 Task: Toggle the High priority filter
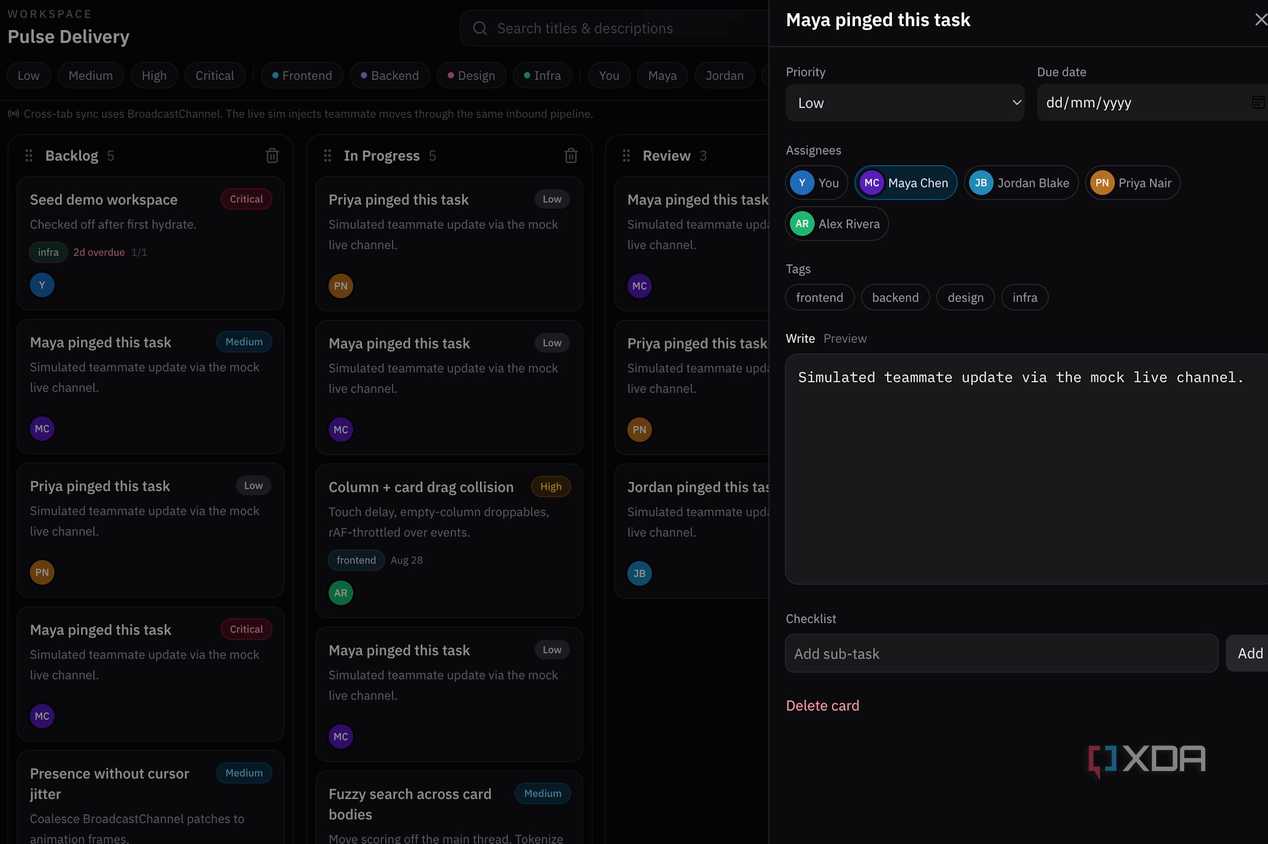coord(154,75)
